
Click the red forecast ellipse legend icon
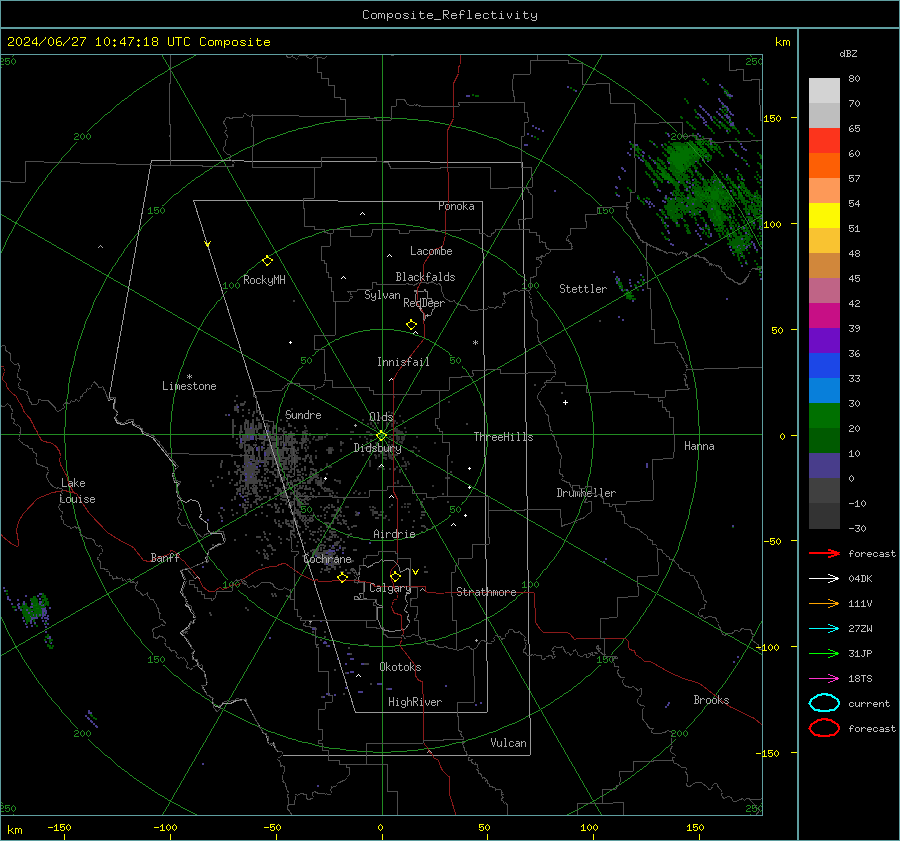tap(824, 728)
